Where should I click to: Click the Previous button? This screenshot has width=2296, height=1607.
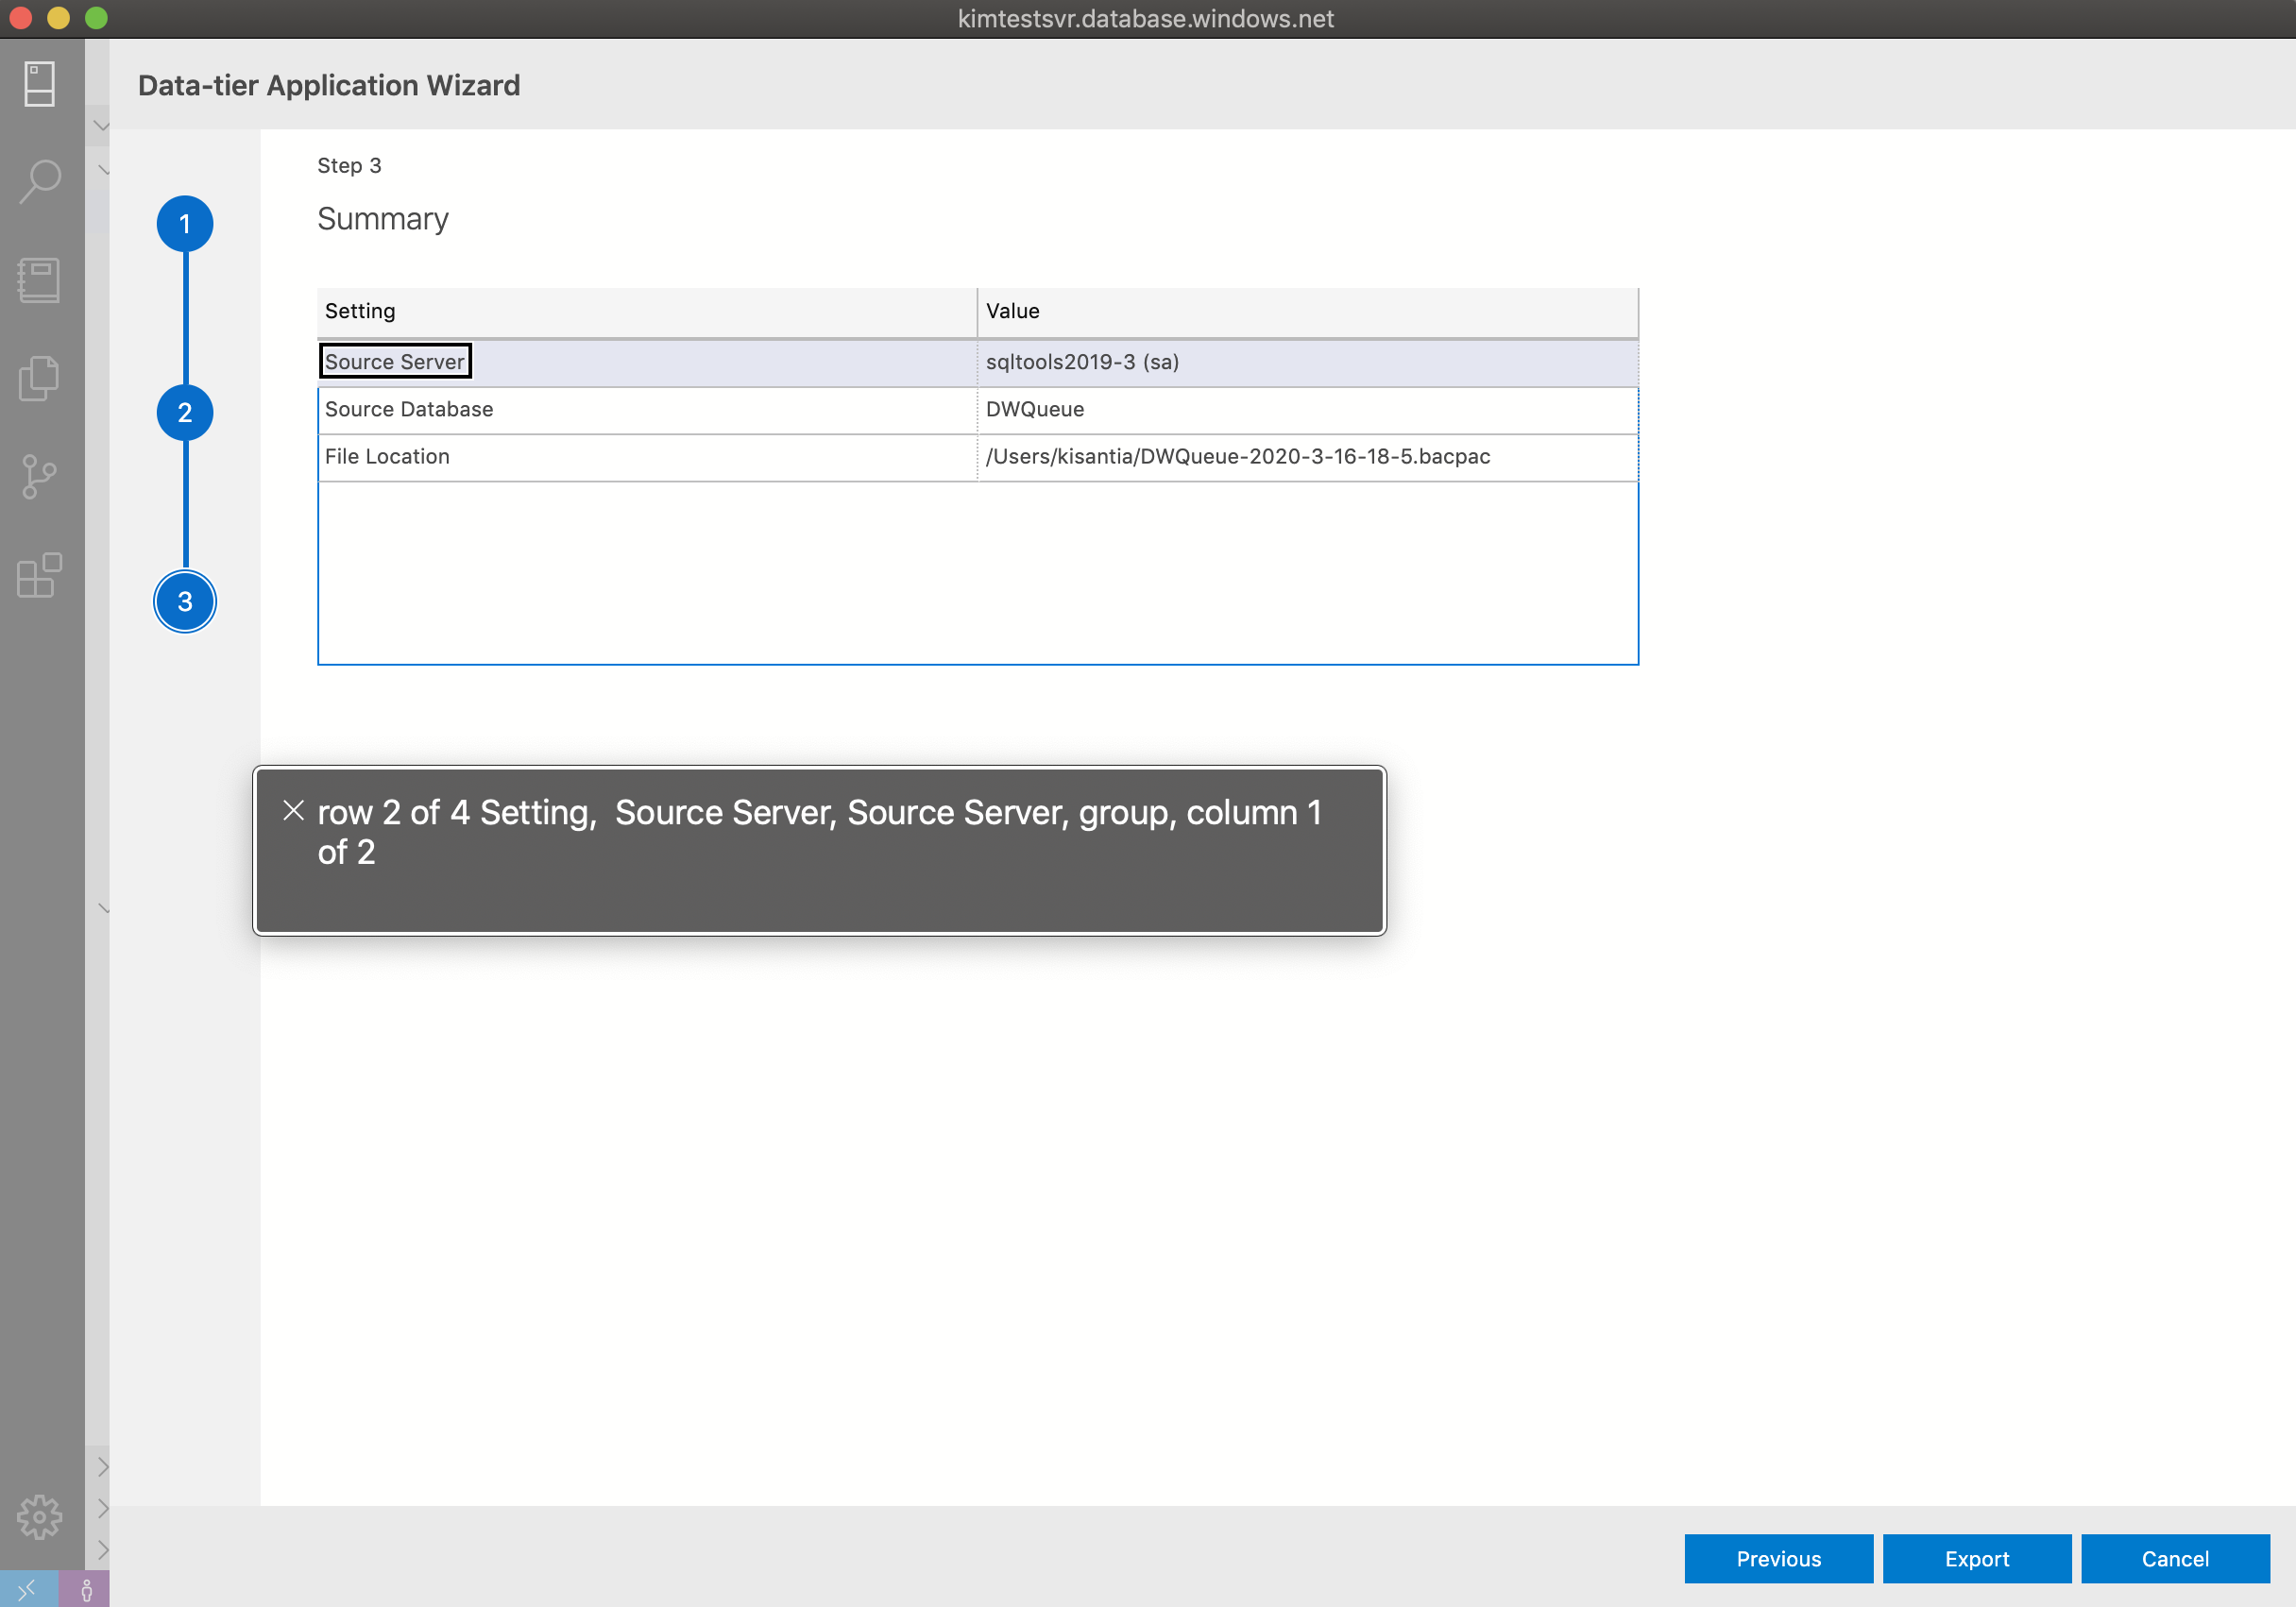click(x=1778, y=1558)
